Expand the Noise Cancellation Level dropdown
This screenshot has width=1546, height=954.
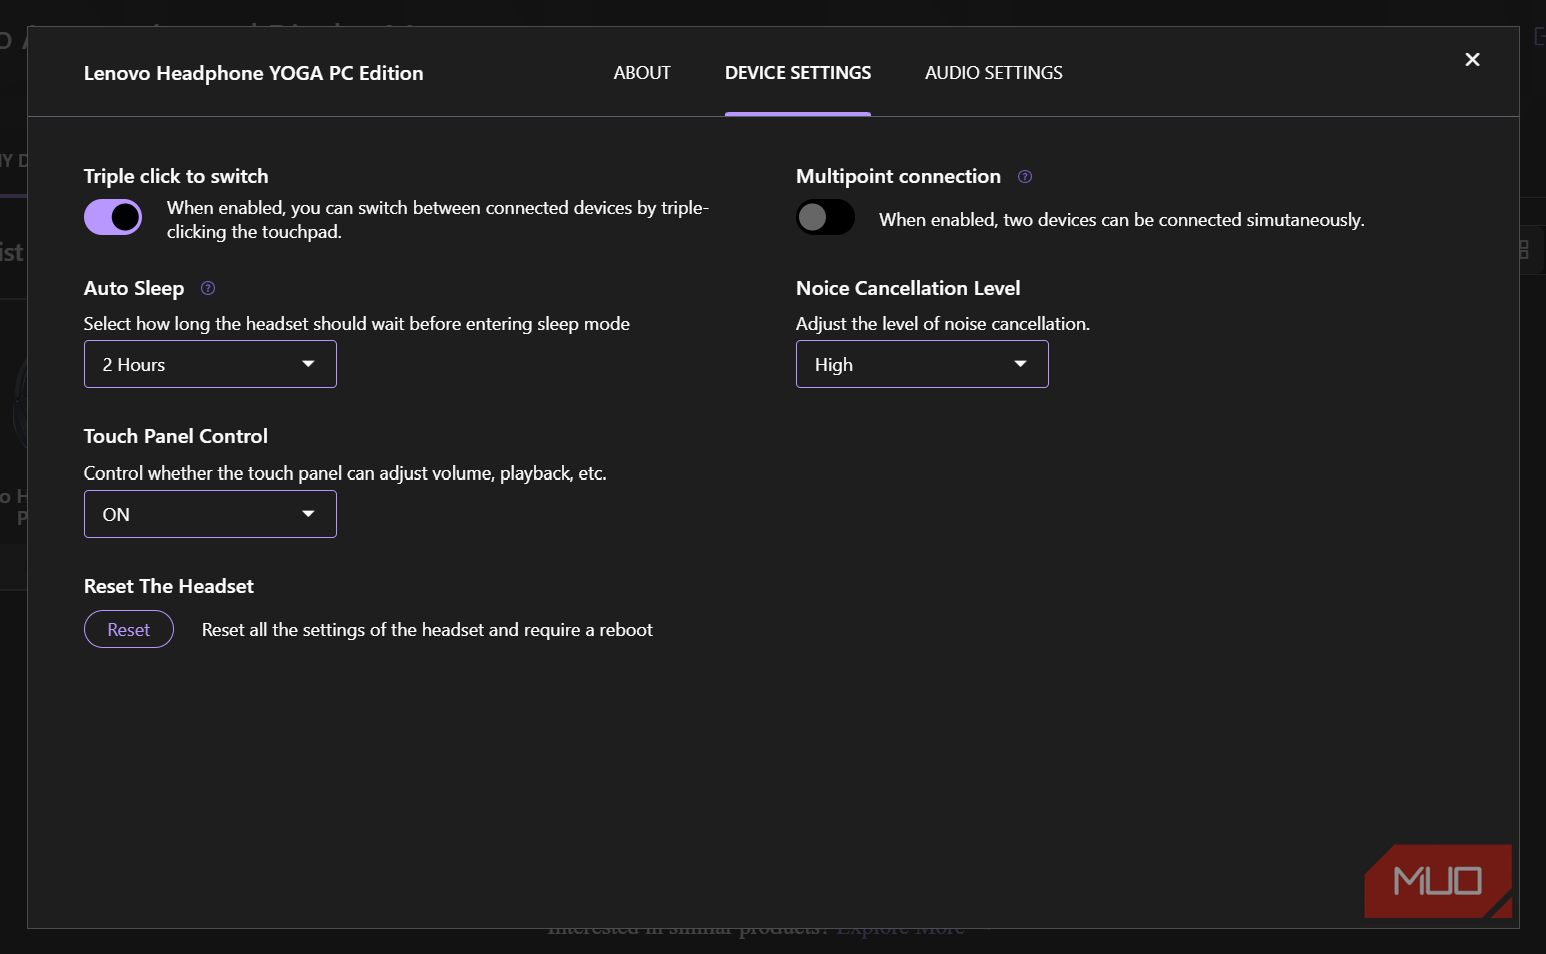(x=922, y=364)
